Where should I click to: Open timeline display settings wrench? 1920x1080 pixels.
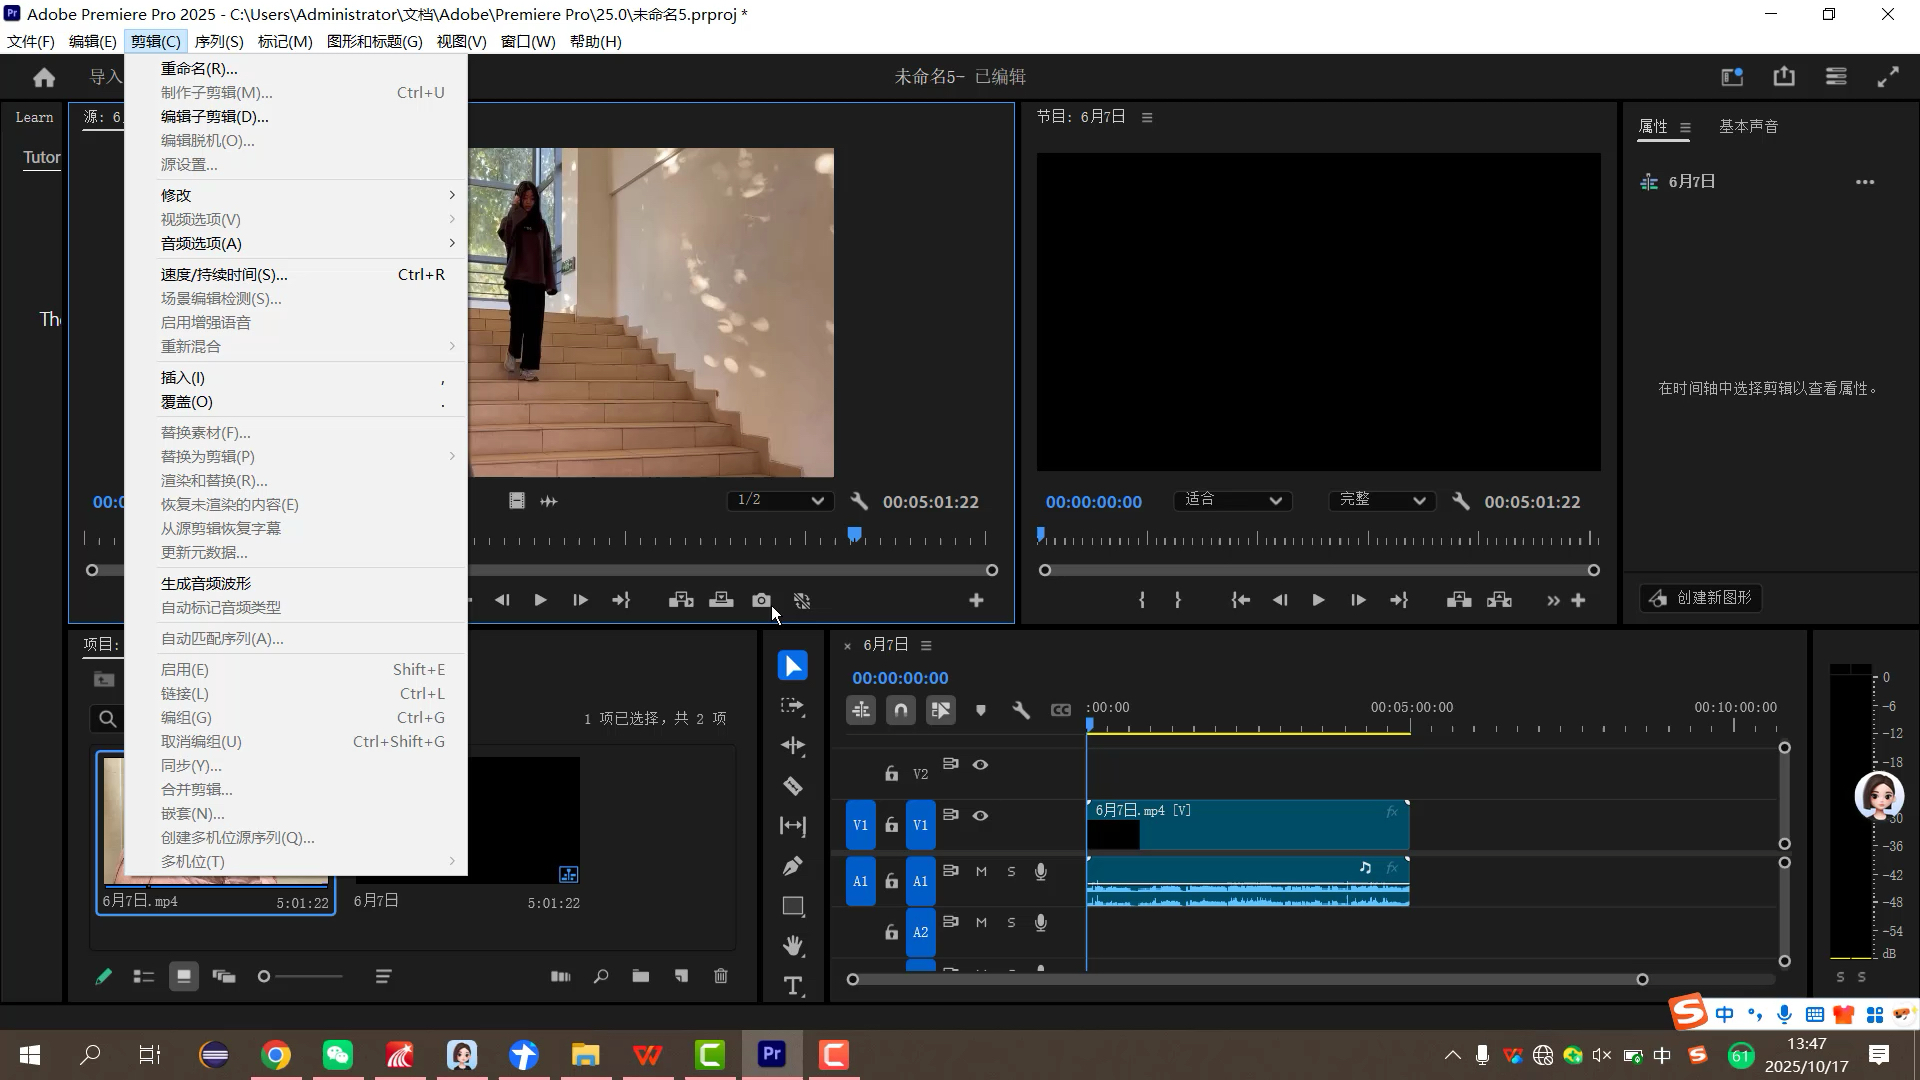pyautogui.click(x=1020, y=710)
